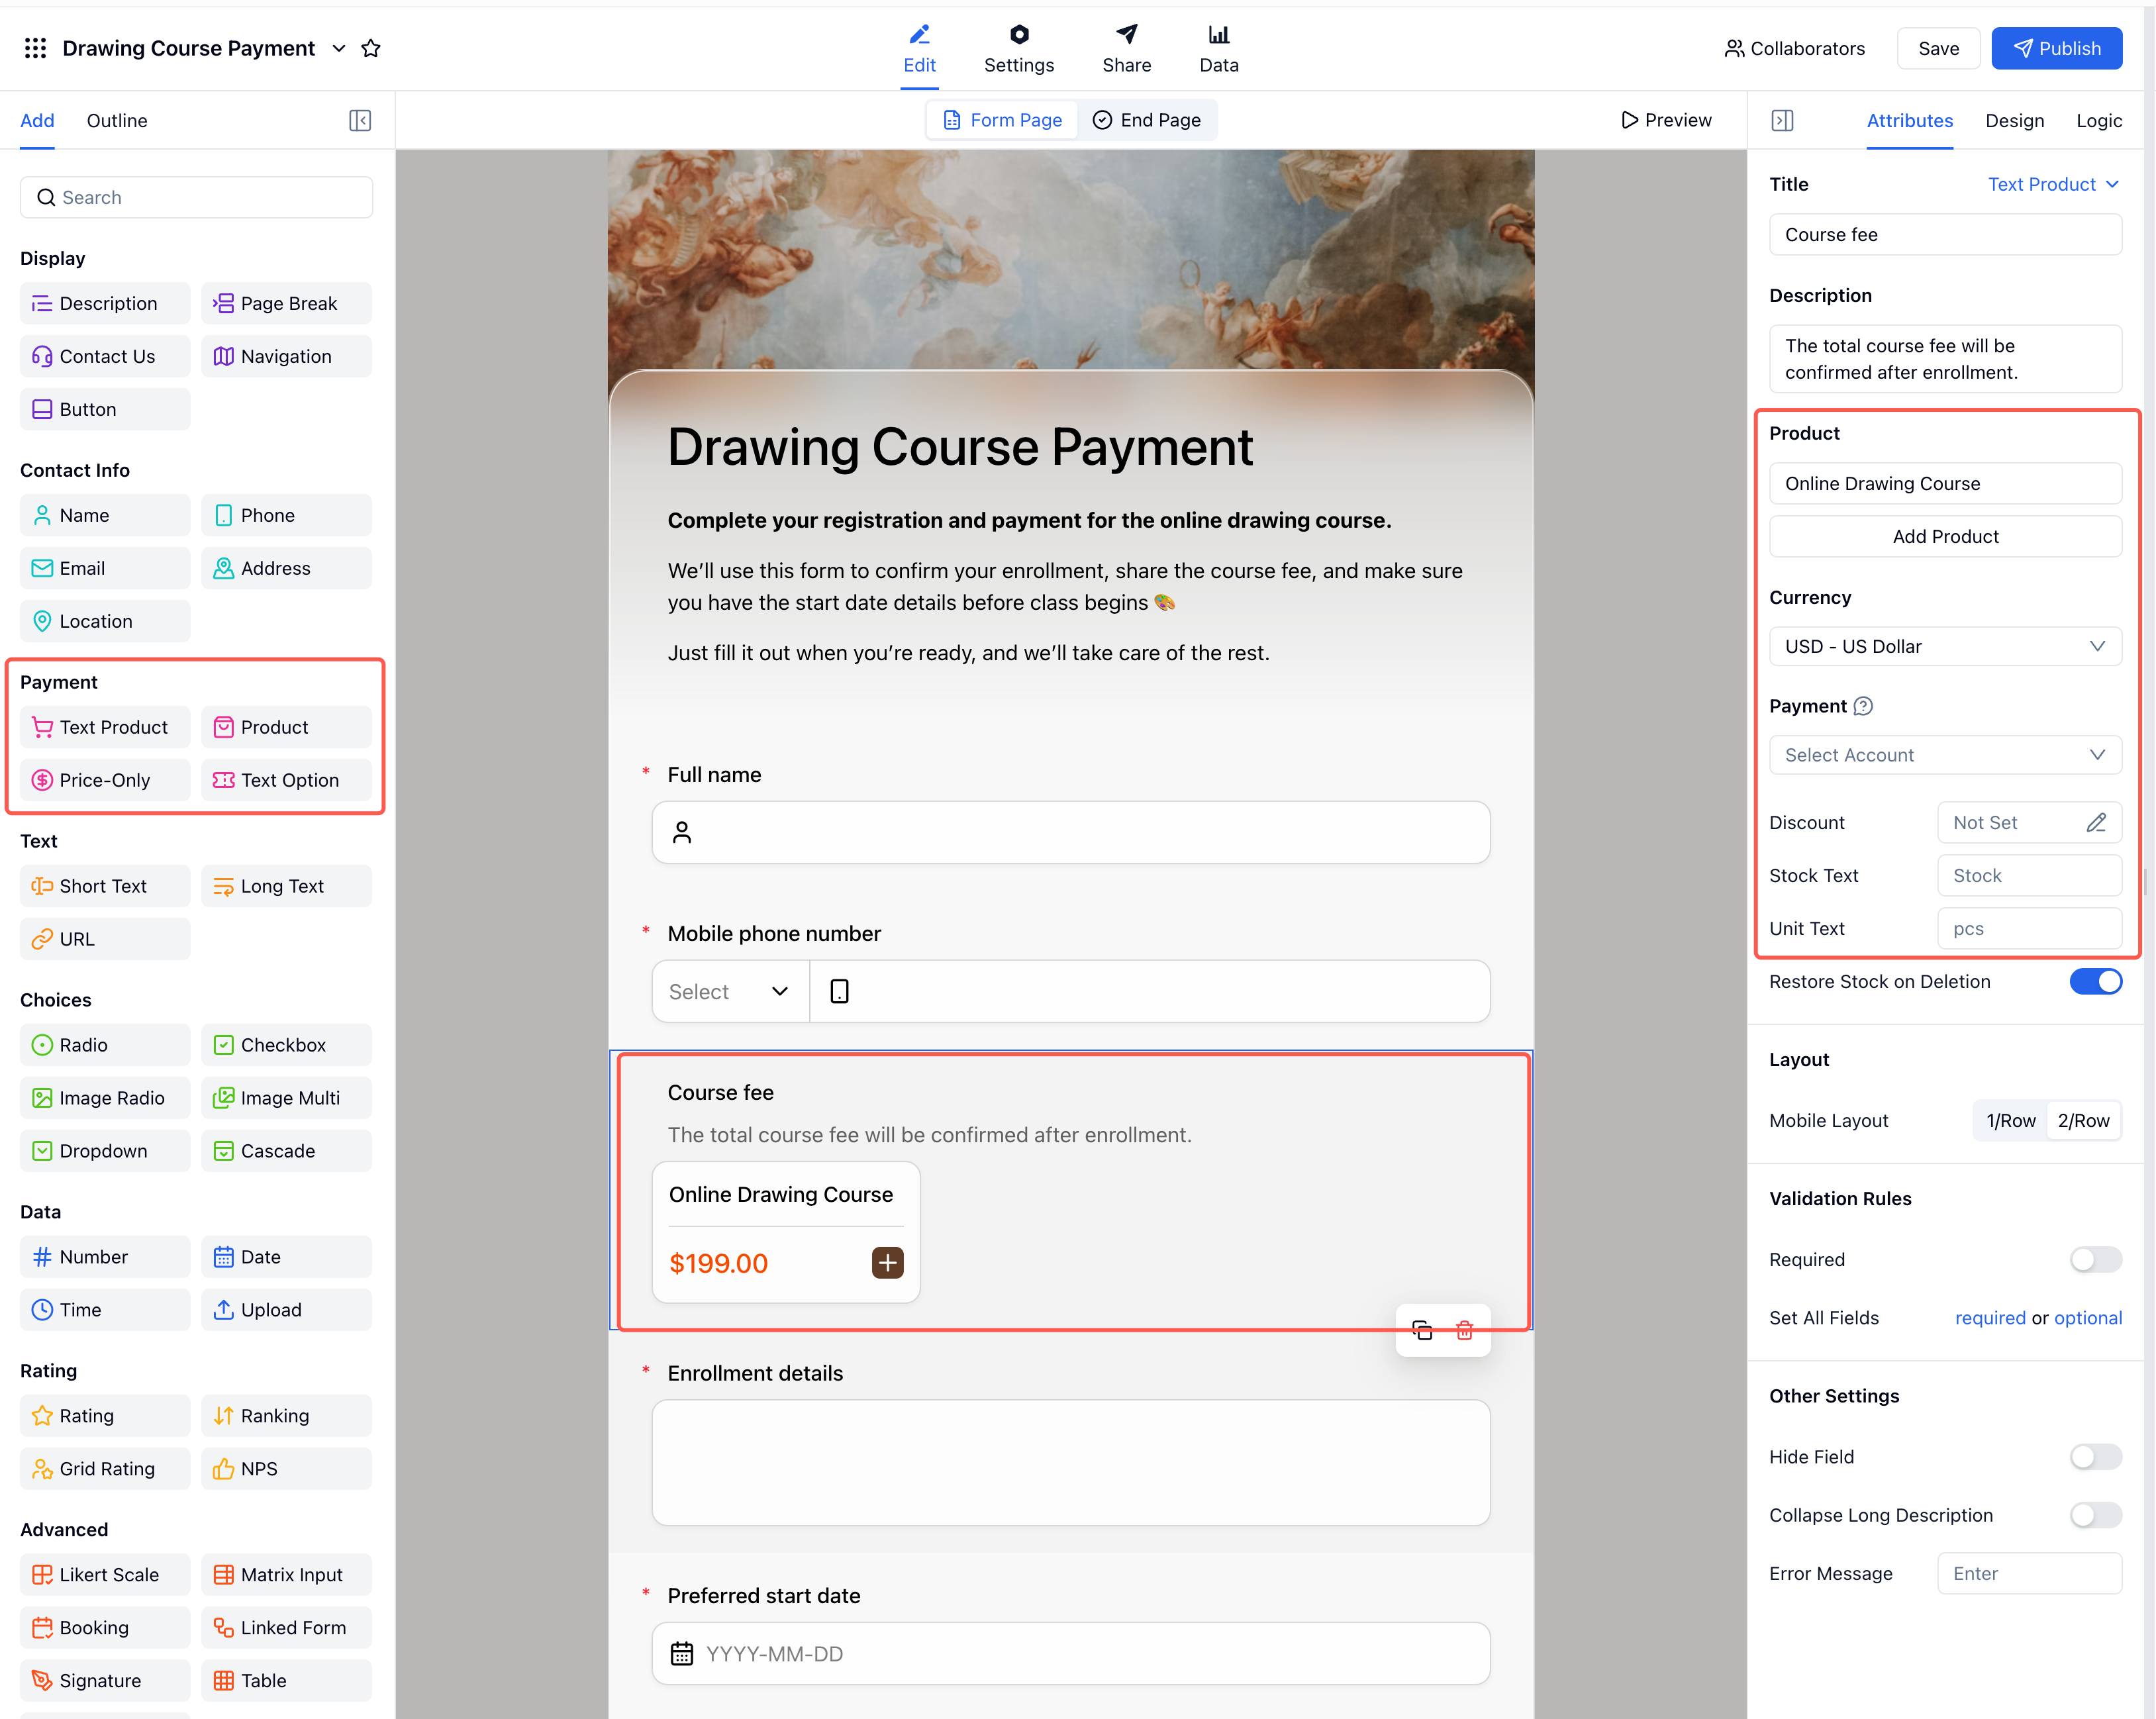Open the Currency dropdown

1944,646
